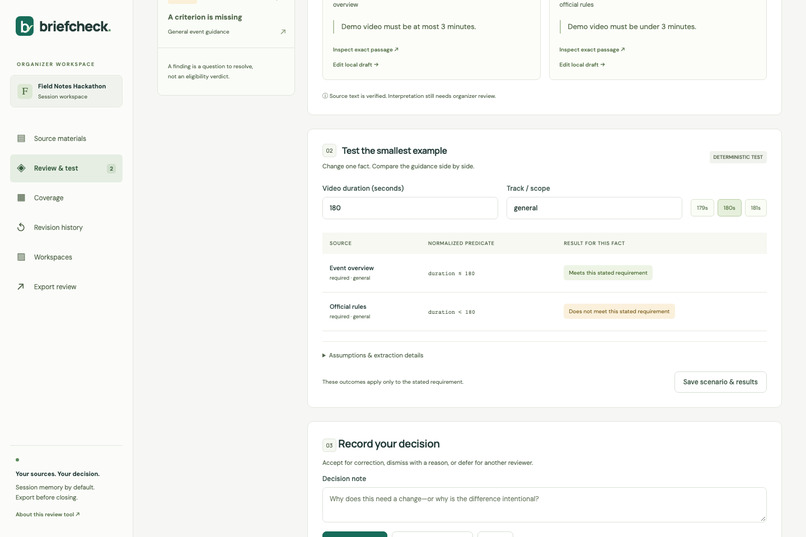This screenshot has height=537, width=806.
Task: Click the Demo video must be under 3 minutes quote
Action: coord(632,27)
